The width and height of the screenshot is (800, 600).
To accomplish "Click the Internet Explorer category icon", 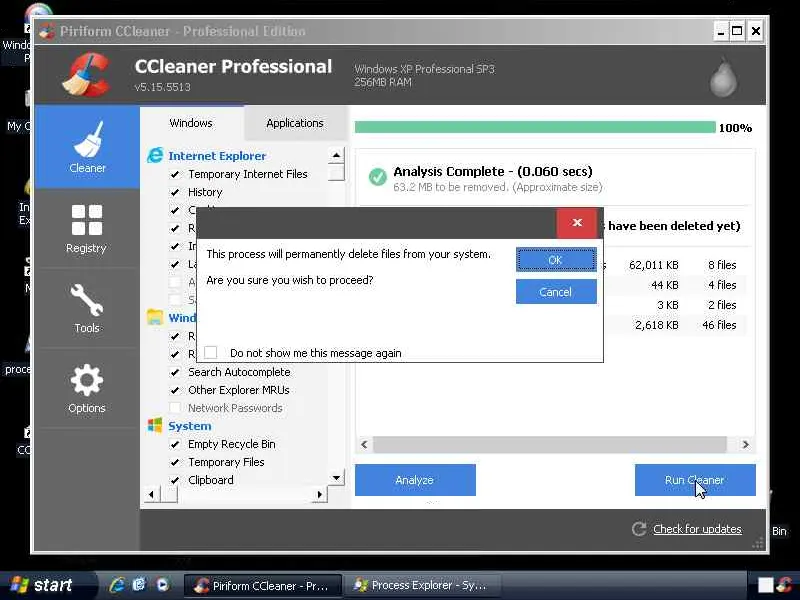I will coord(155,155).
